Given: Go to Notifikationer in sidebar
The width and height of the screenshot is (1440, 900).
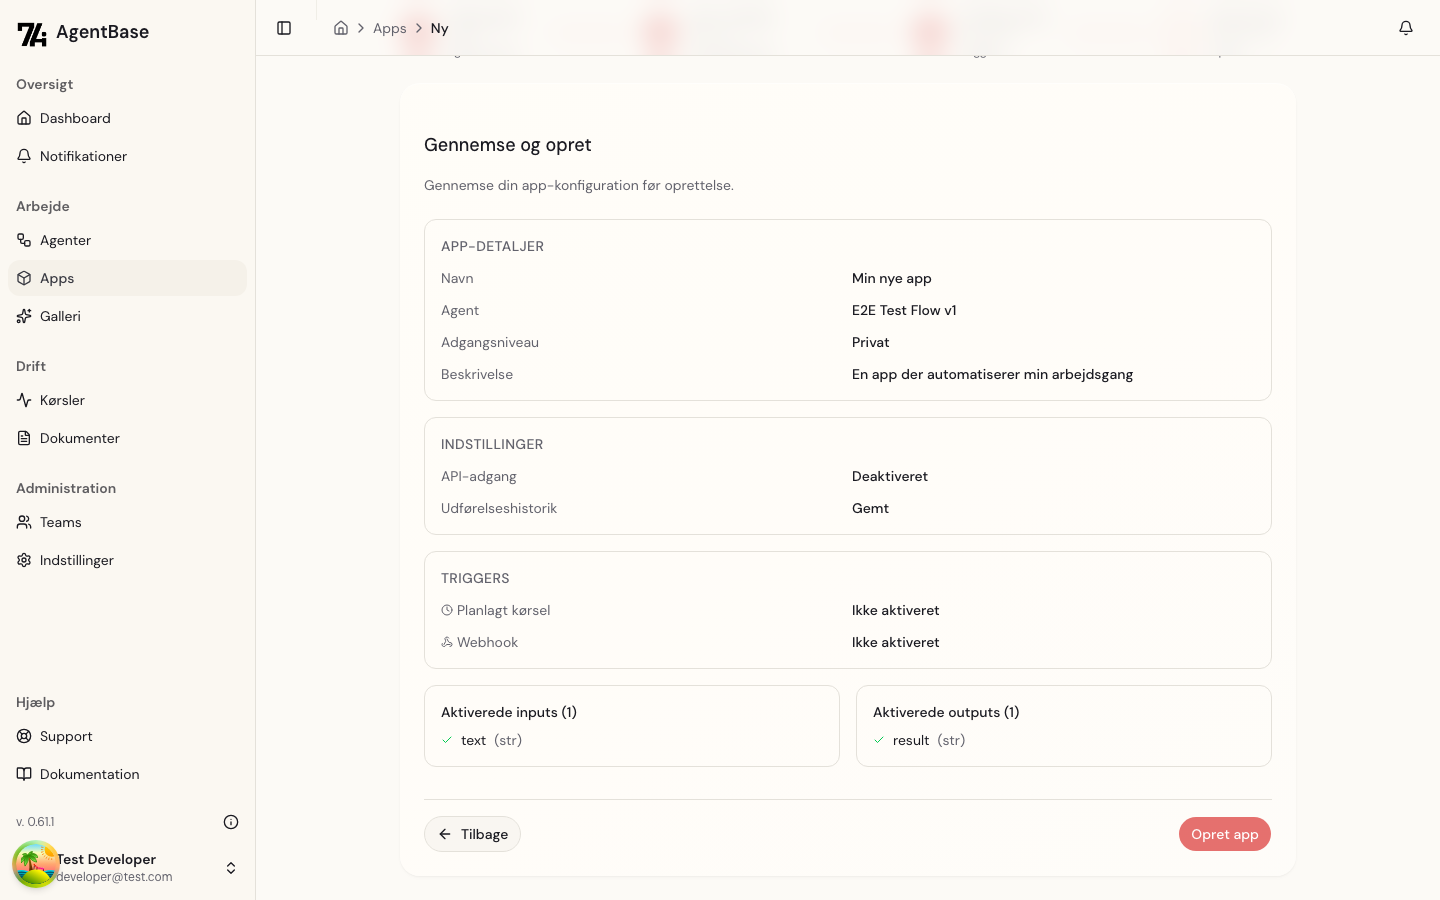Looking at the screenshot, I should 83,156.
